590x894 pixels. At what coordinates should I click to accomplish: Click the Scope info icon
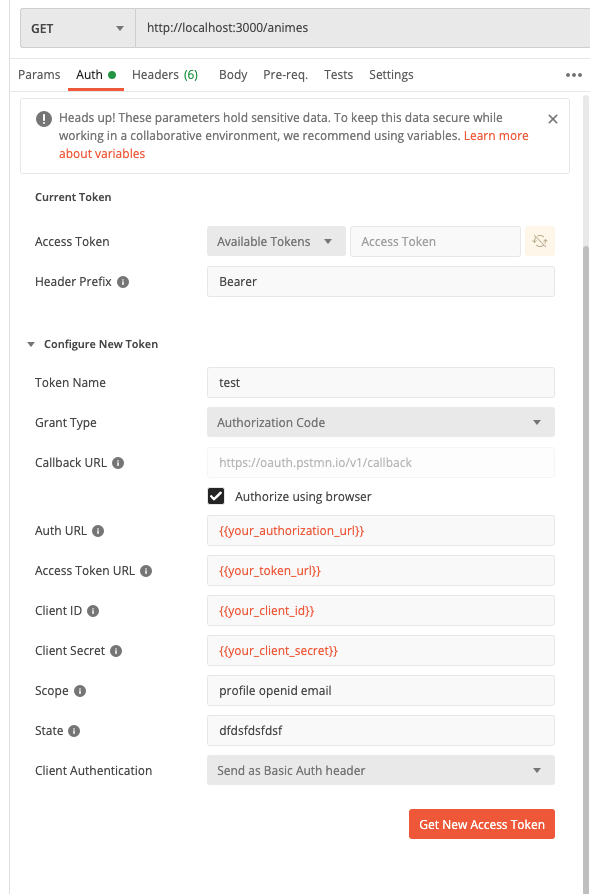[80, 691]
